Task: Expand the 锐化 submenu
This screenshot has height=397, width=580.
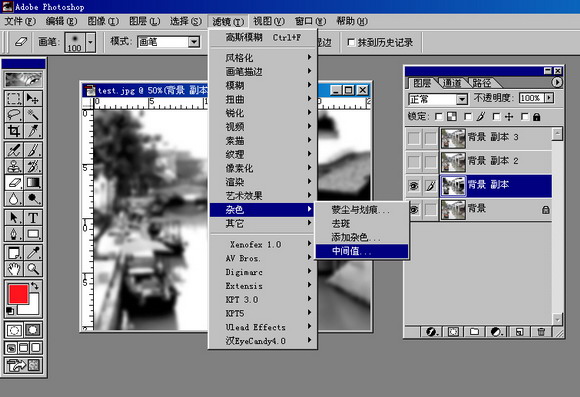Action: [263, 113]
